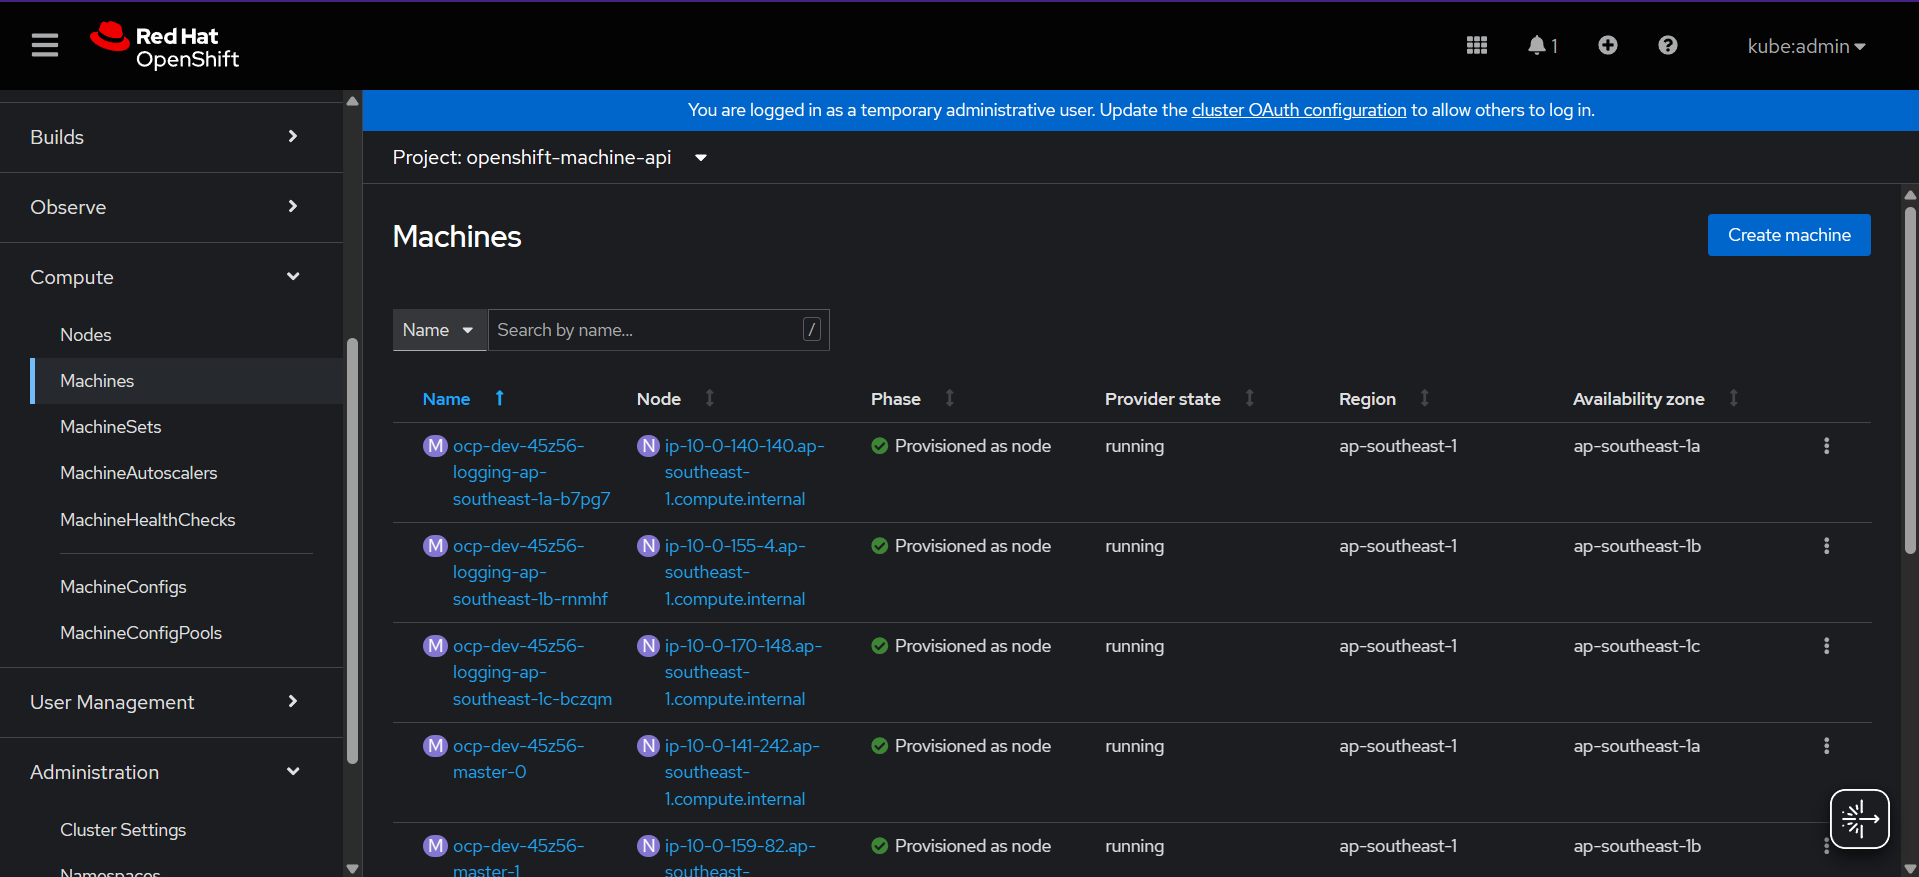Sort by Node column icon
Screen dimensions: 1919x877
(710, 398)
